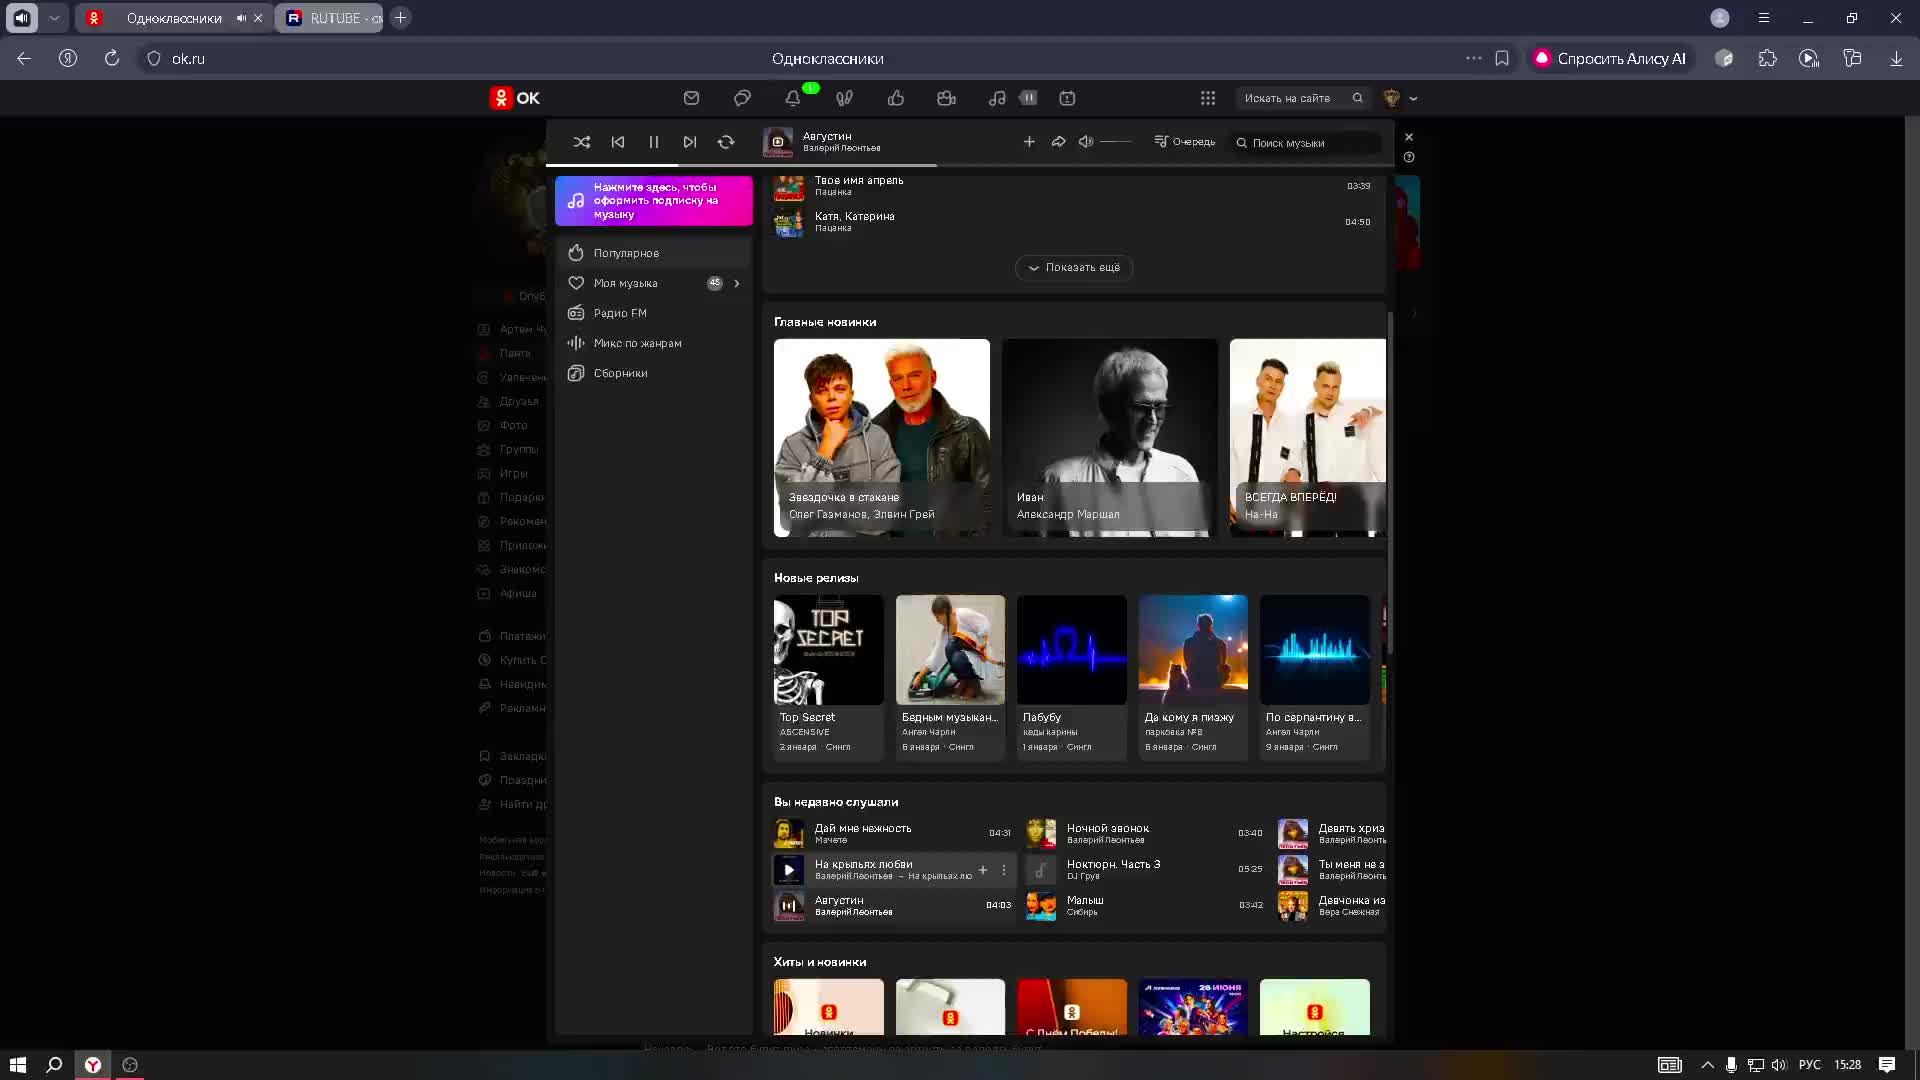The width and height of the screenshot is (1920, 1080).
Task: Mute the Одноклассники browser tab audio
Action: click(241, 18)
